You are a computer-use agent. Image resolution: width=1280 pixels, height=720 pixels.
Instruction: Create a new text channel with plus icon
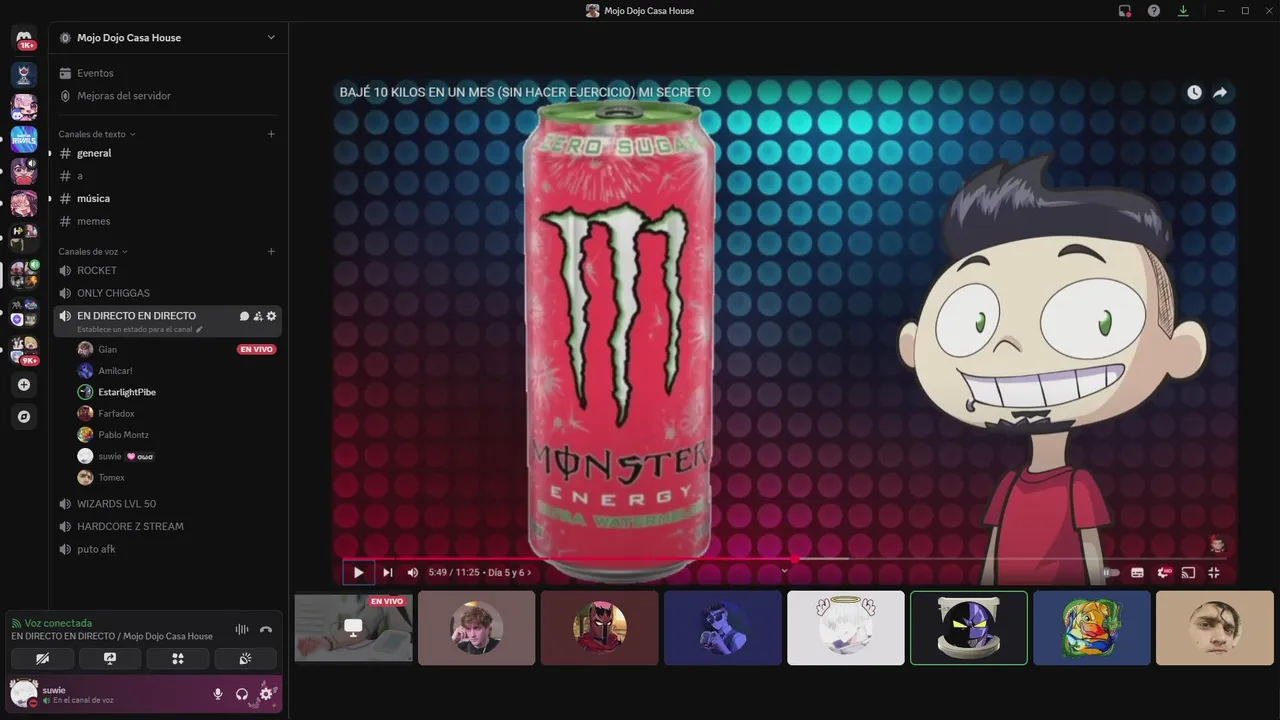click(271, 134)
